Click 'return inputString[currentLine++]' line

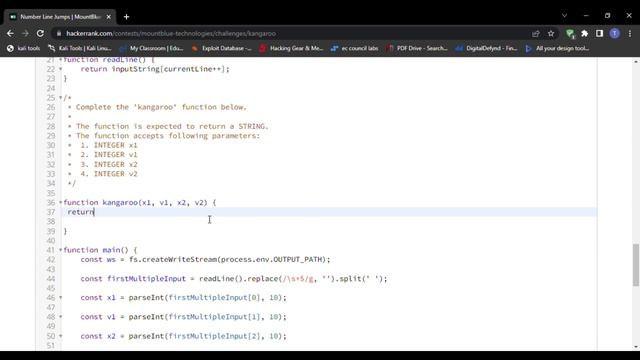tap(155, 69)
